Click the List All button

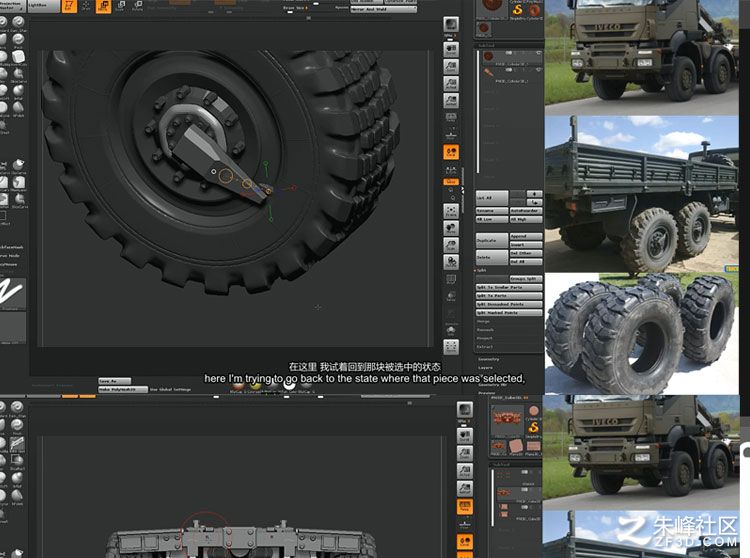pos(492,198)
